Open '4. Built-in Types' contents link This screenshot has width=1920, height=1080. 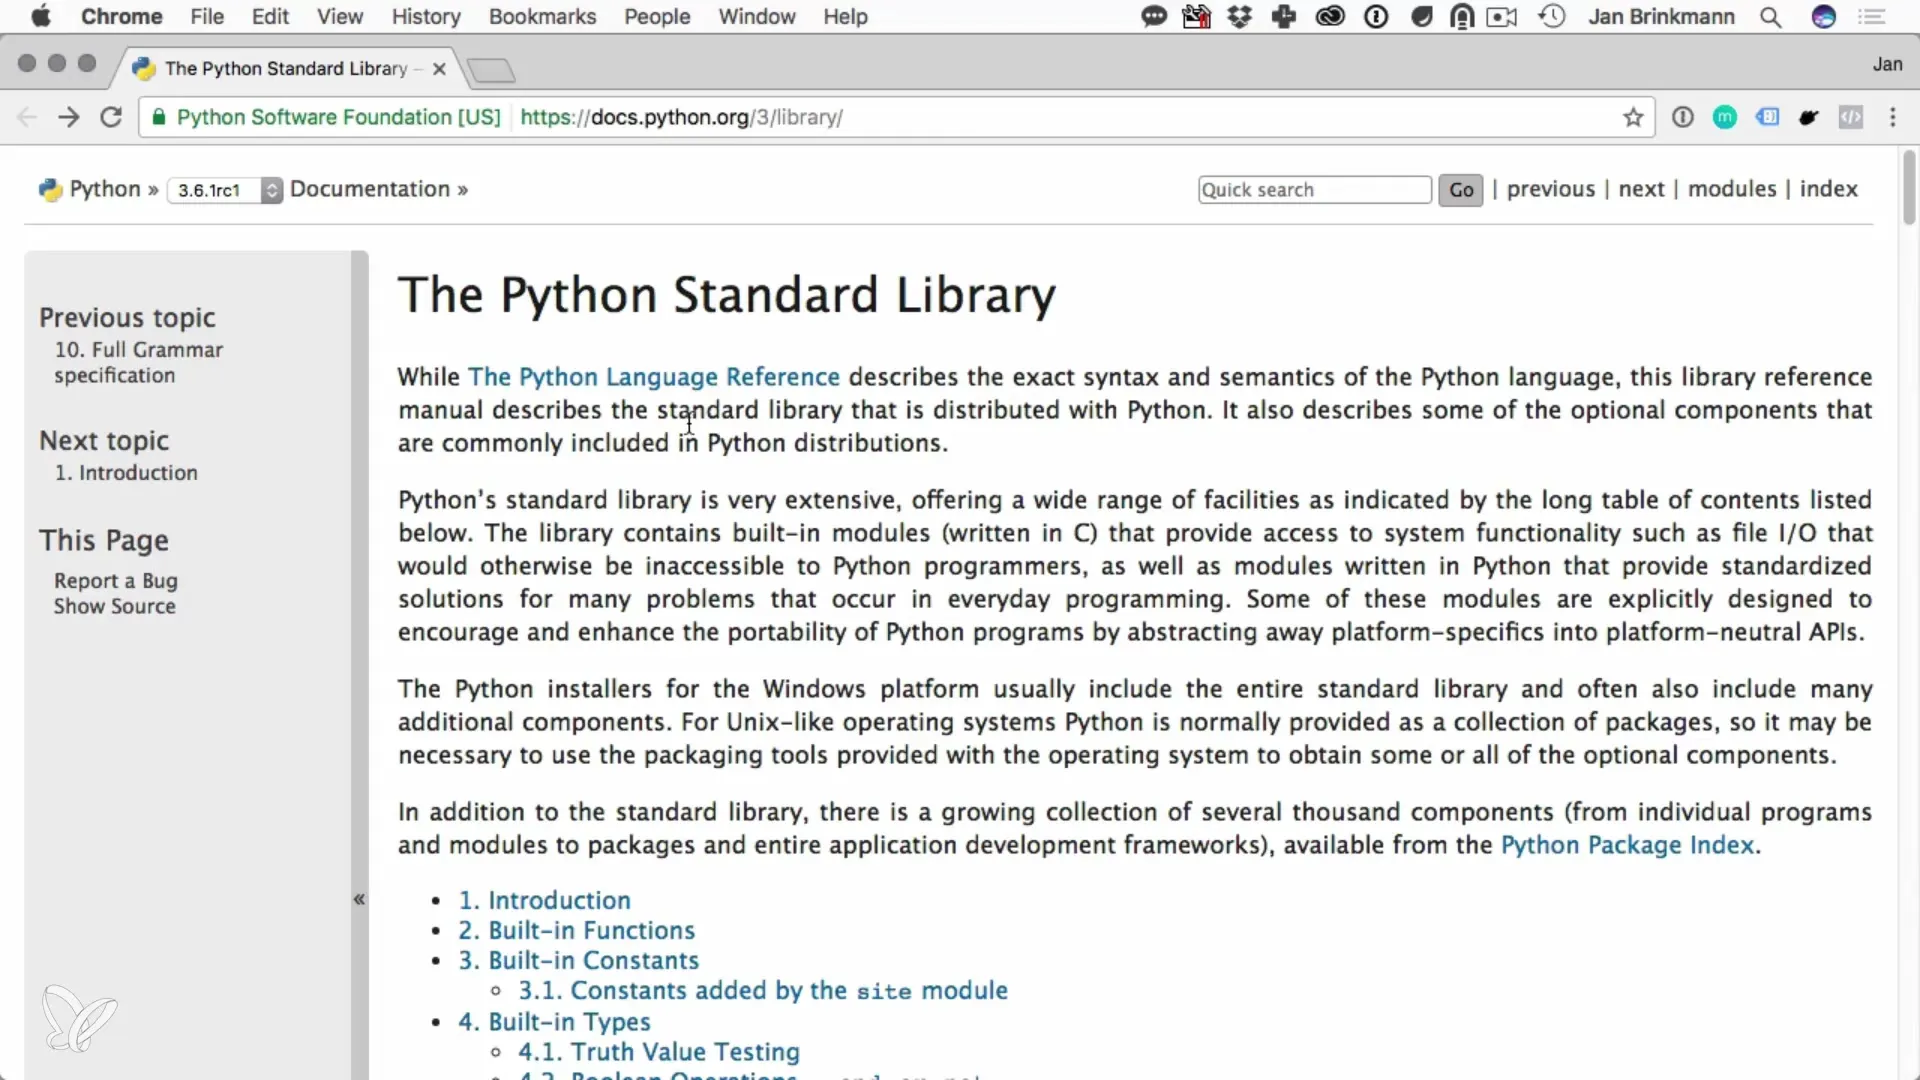555,1022
